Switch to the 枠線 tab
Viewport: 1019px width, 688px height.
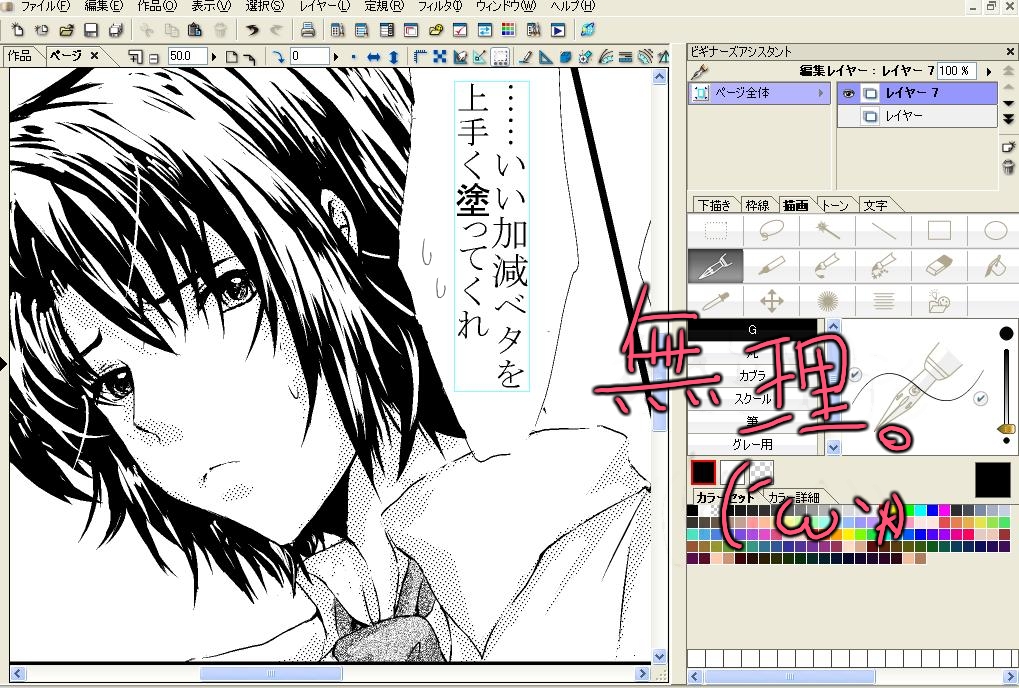tap(757, 205)
